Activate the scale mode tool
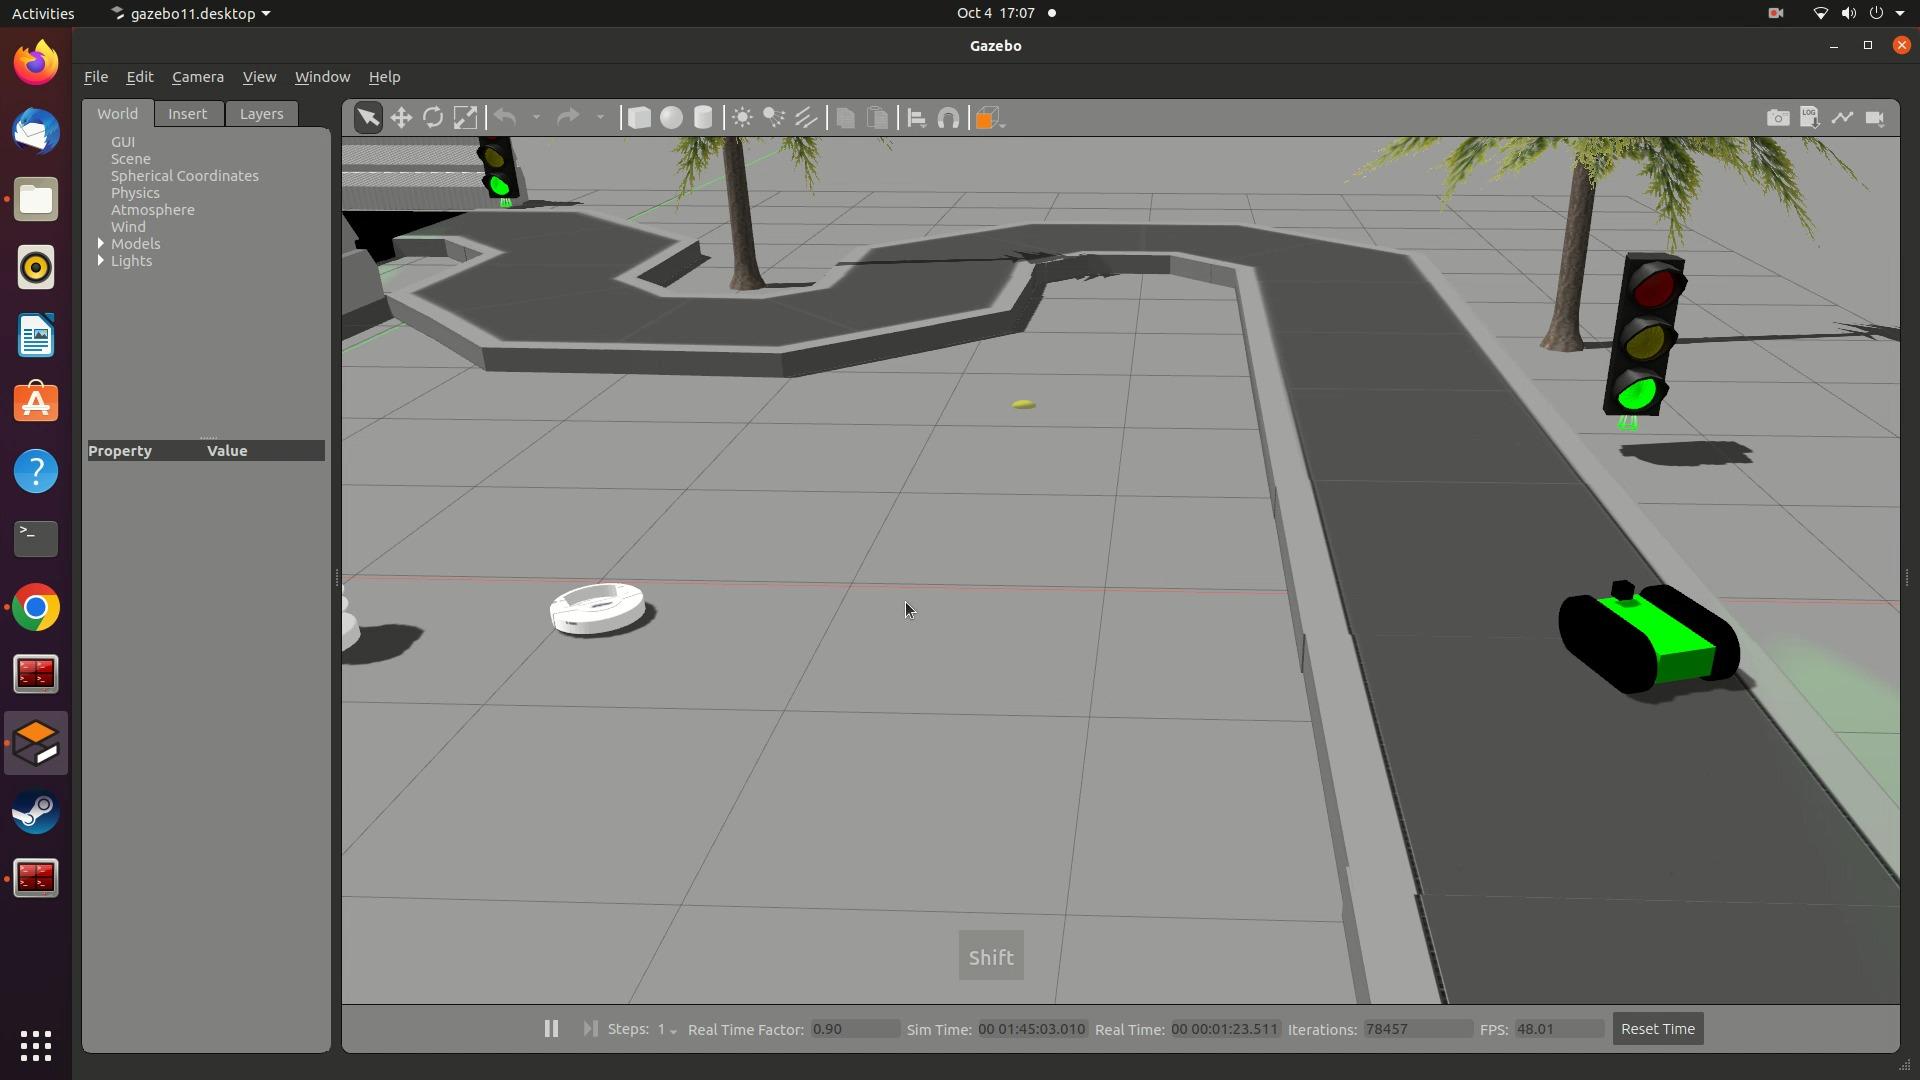 [465, 118]
